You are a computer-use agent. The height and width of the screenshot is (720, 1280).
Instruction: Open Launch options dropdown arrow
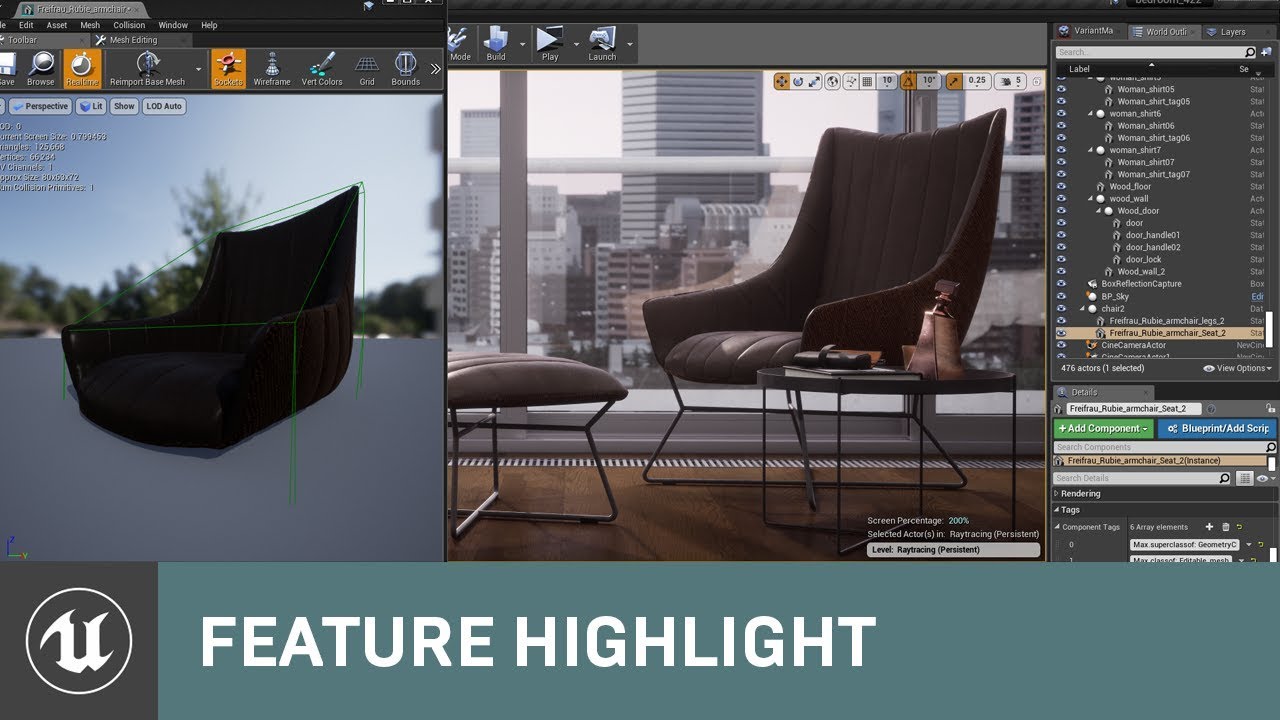(x=630, y=44)
